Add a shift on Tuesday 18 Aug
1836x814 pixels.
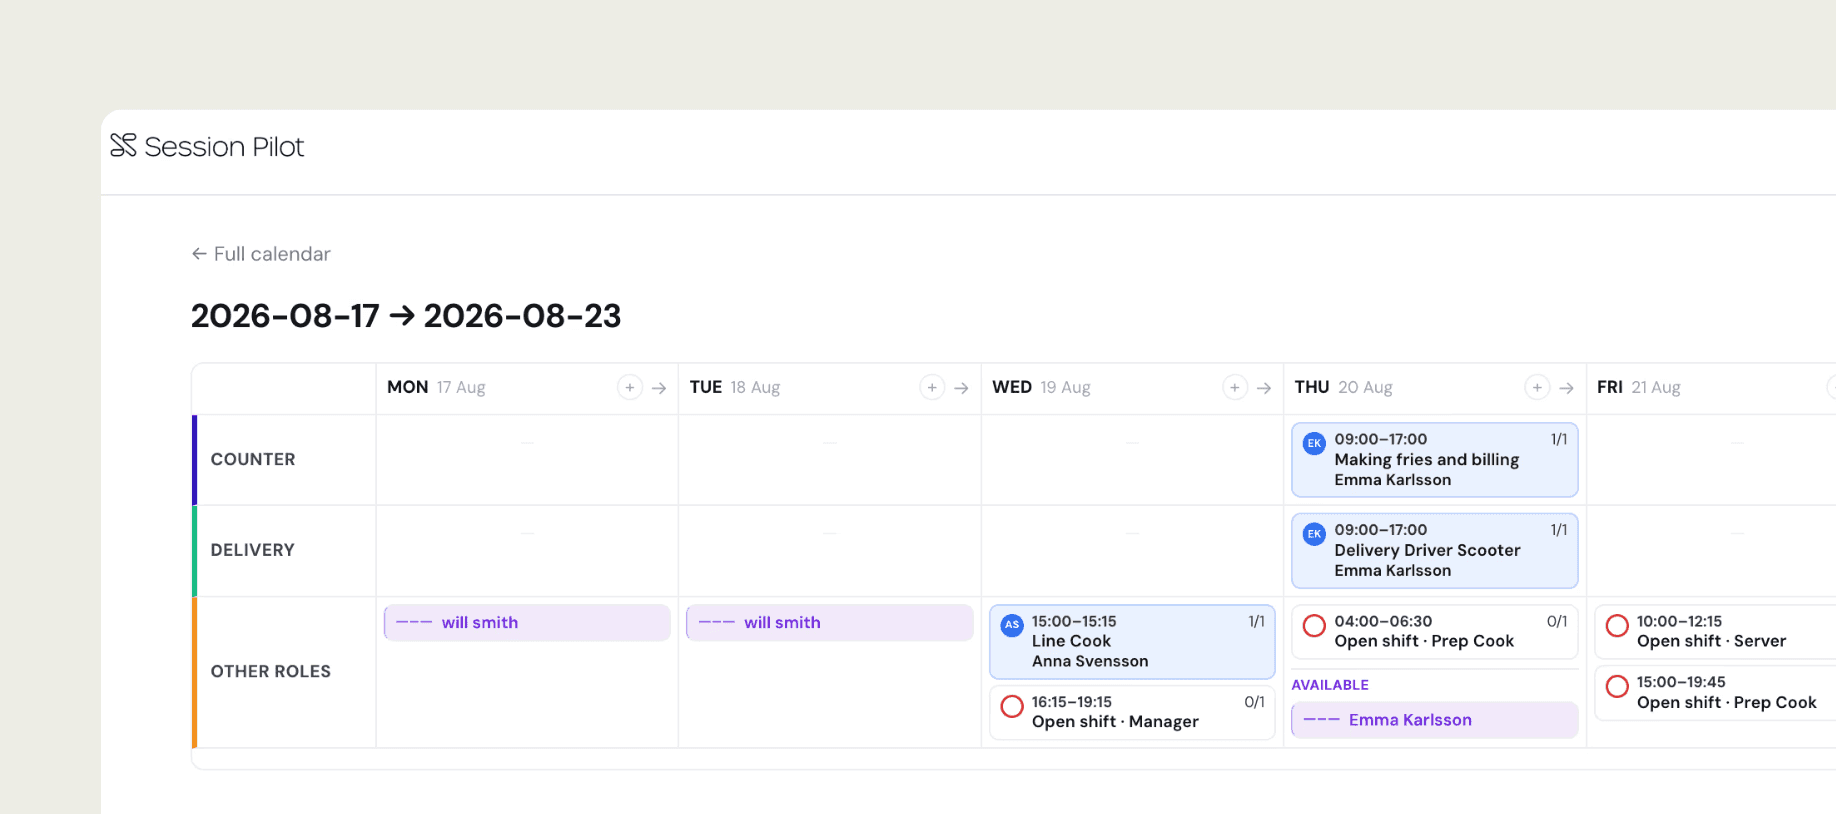click(932, 387)
